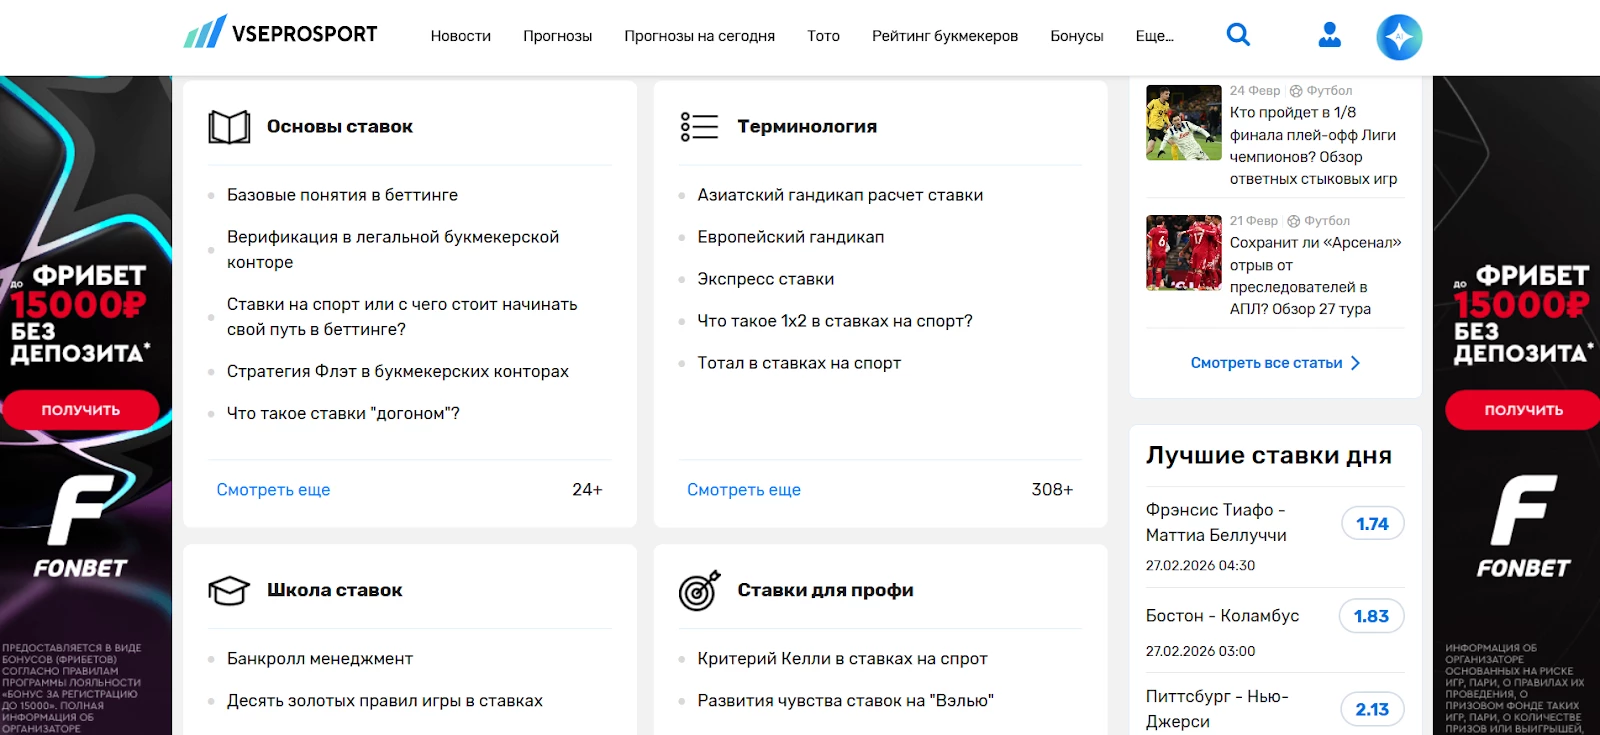
Task: Click Школа ставок section heading
Action: click(335, 590)
